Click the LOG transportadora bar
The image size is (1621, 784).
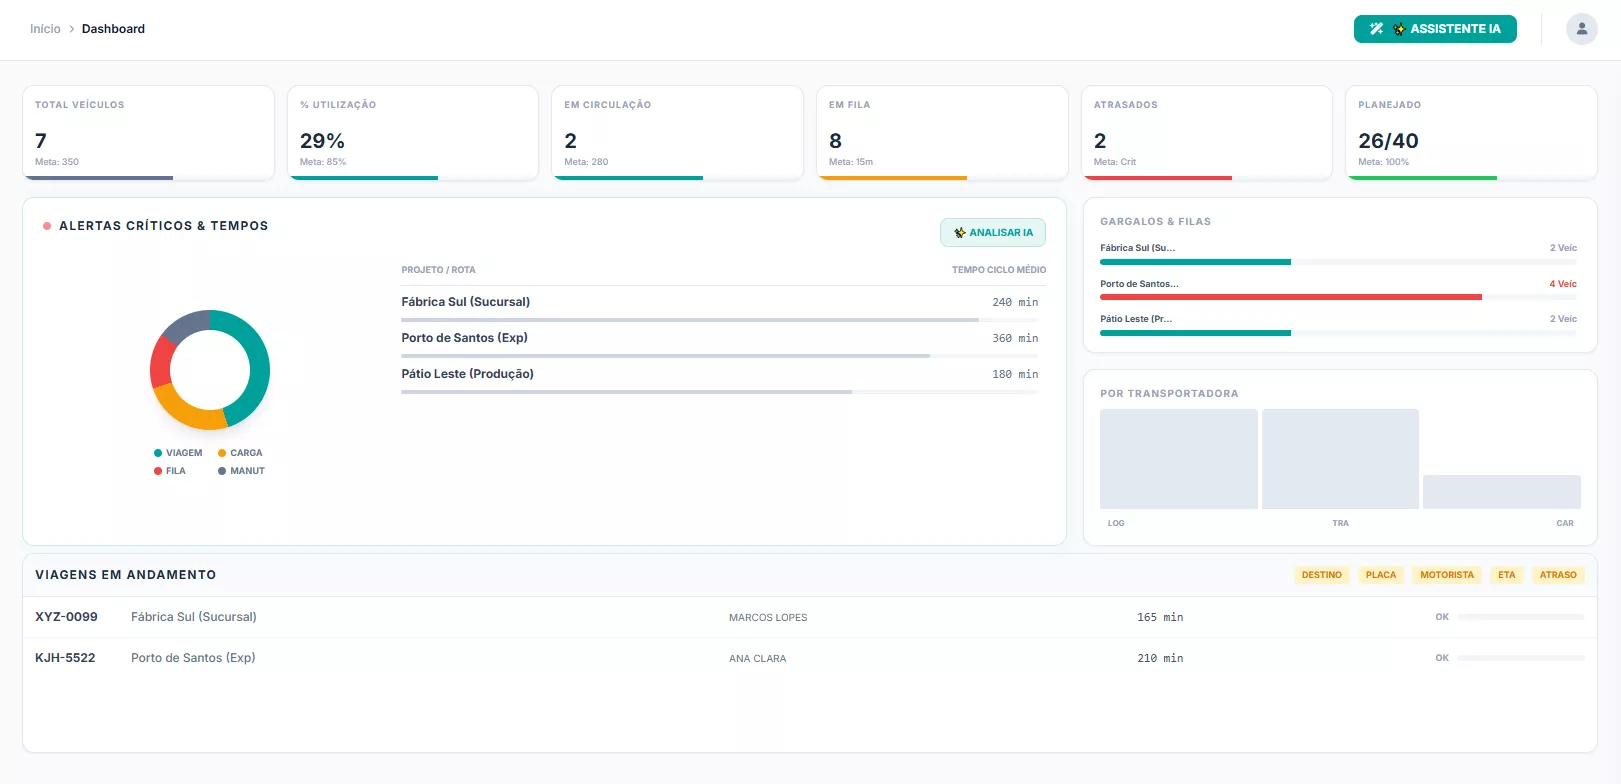point(1178,459)
